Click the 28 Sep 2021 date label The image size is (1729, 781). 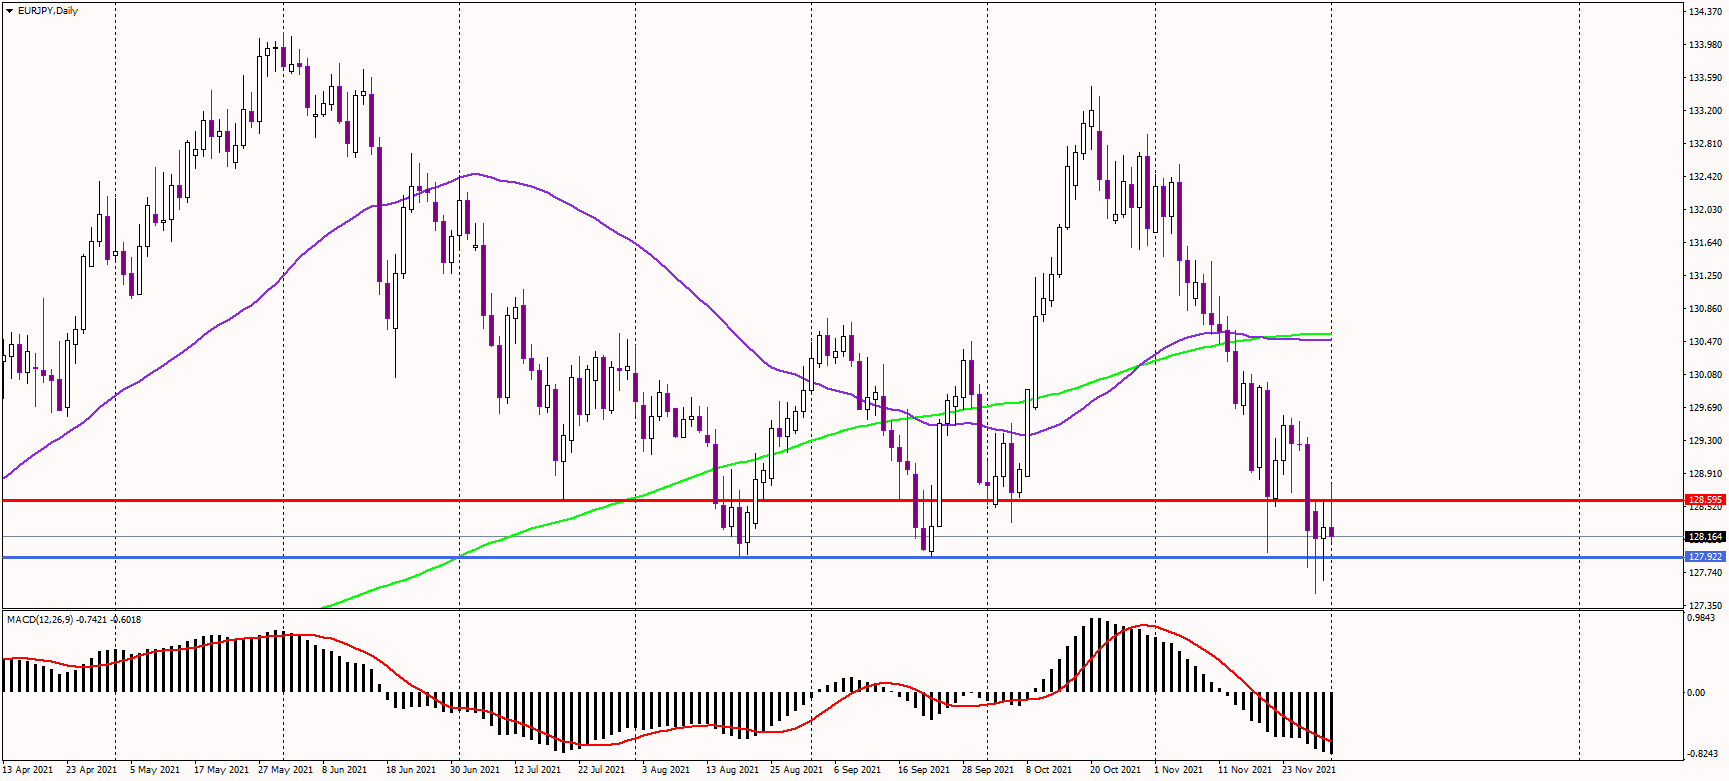coord(988,770)
